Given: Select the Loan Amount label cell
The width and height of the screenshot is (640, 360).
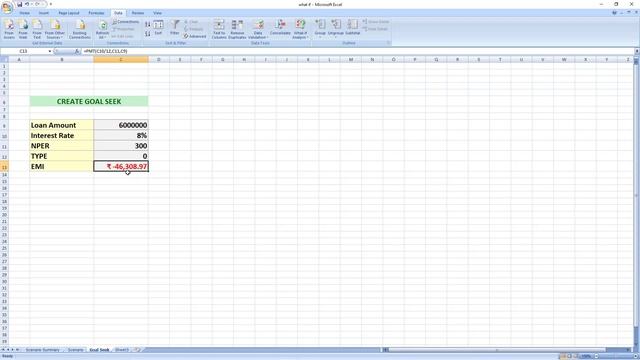Looking at the screenshot, I should (62, 125).
